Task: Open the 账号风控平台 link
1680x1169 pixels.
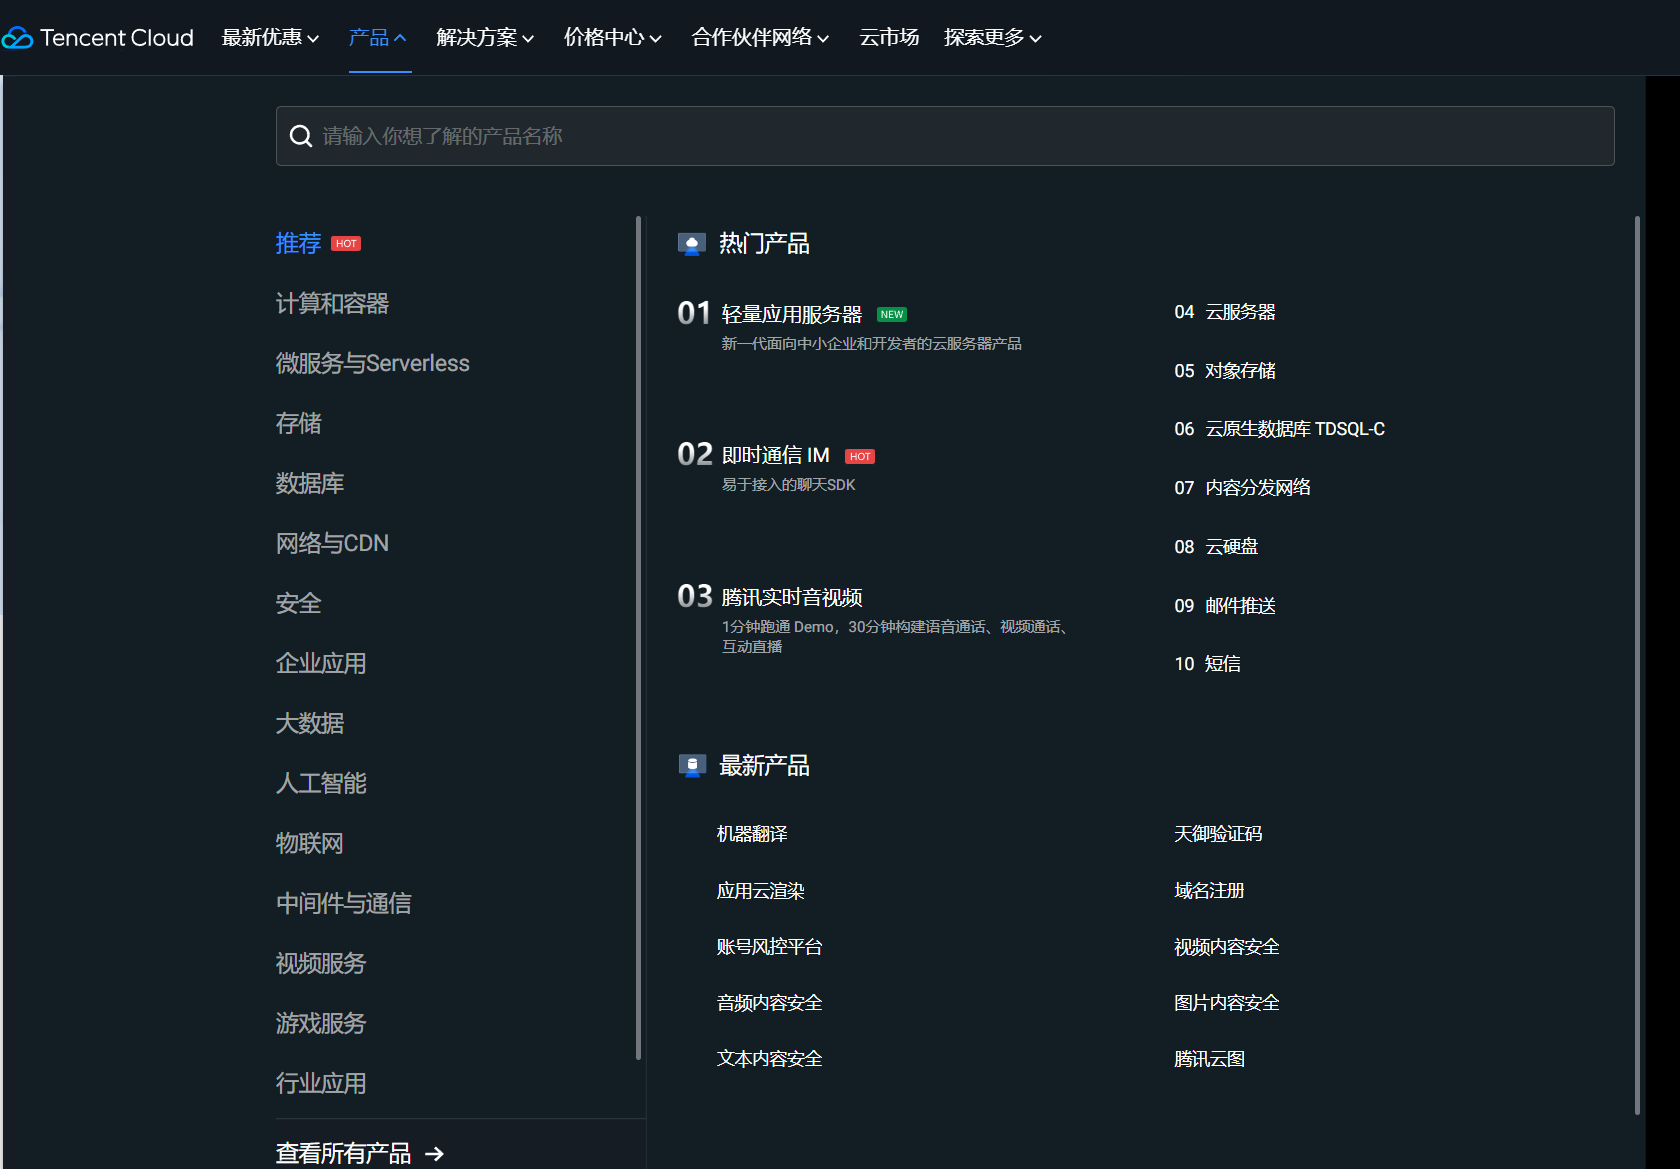Action: [x=770, y=947]
